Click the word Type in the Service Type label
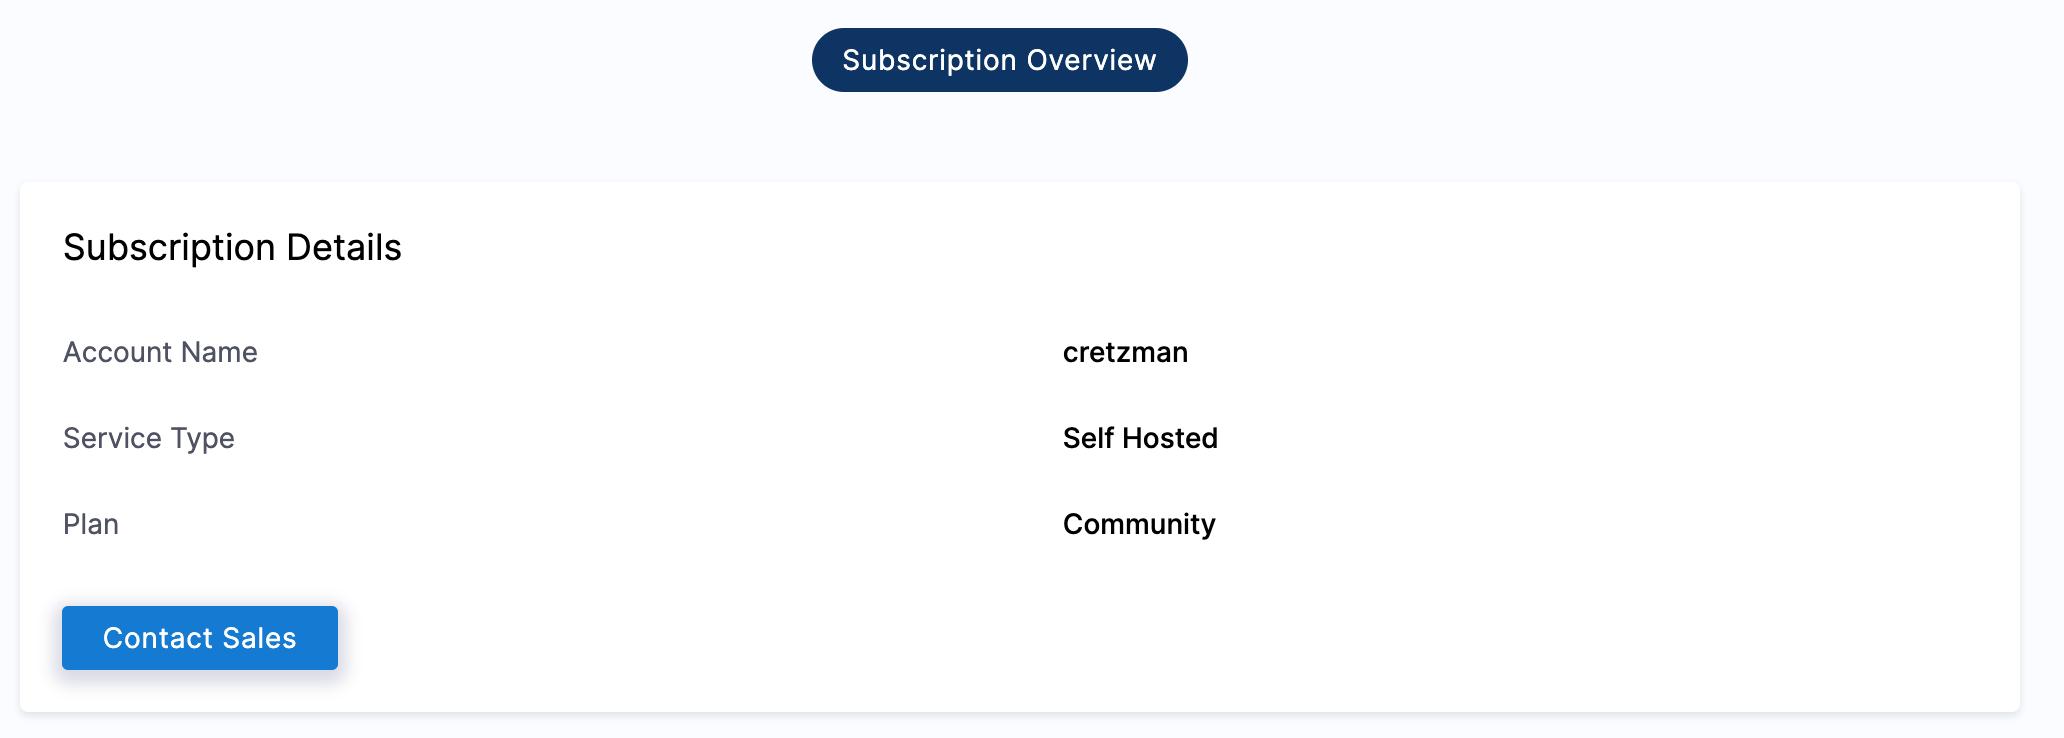Screen dimensions: 2064x738 (x=202, y=438)
